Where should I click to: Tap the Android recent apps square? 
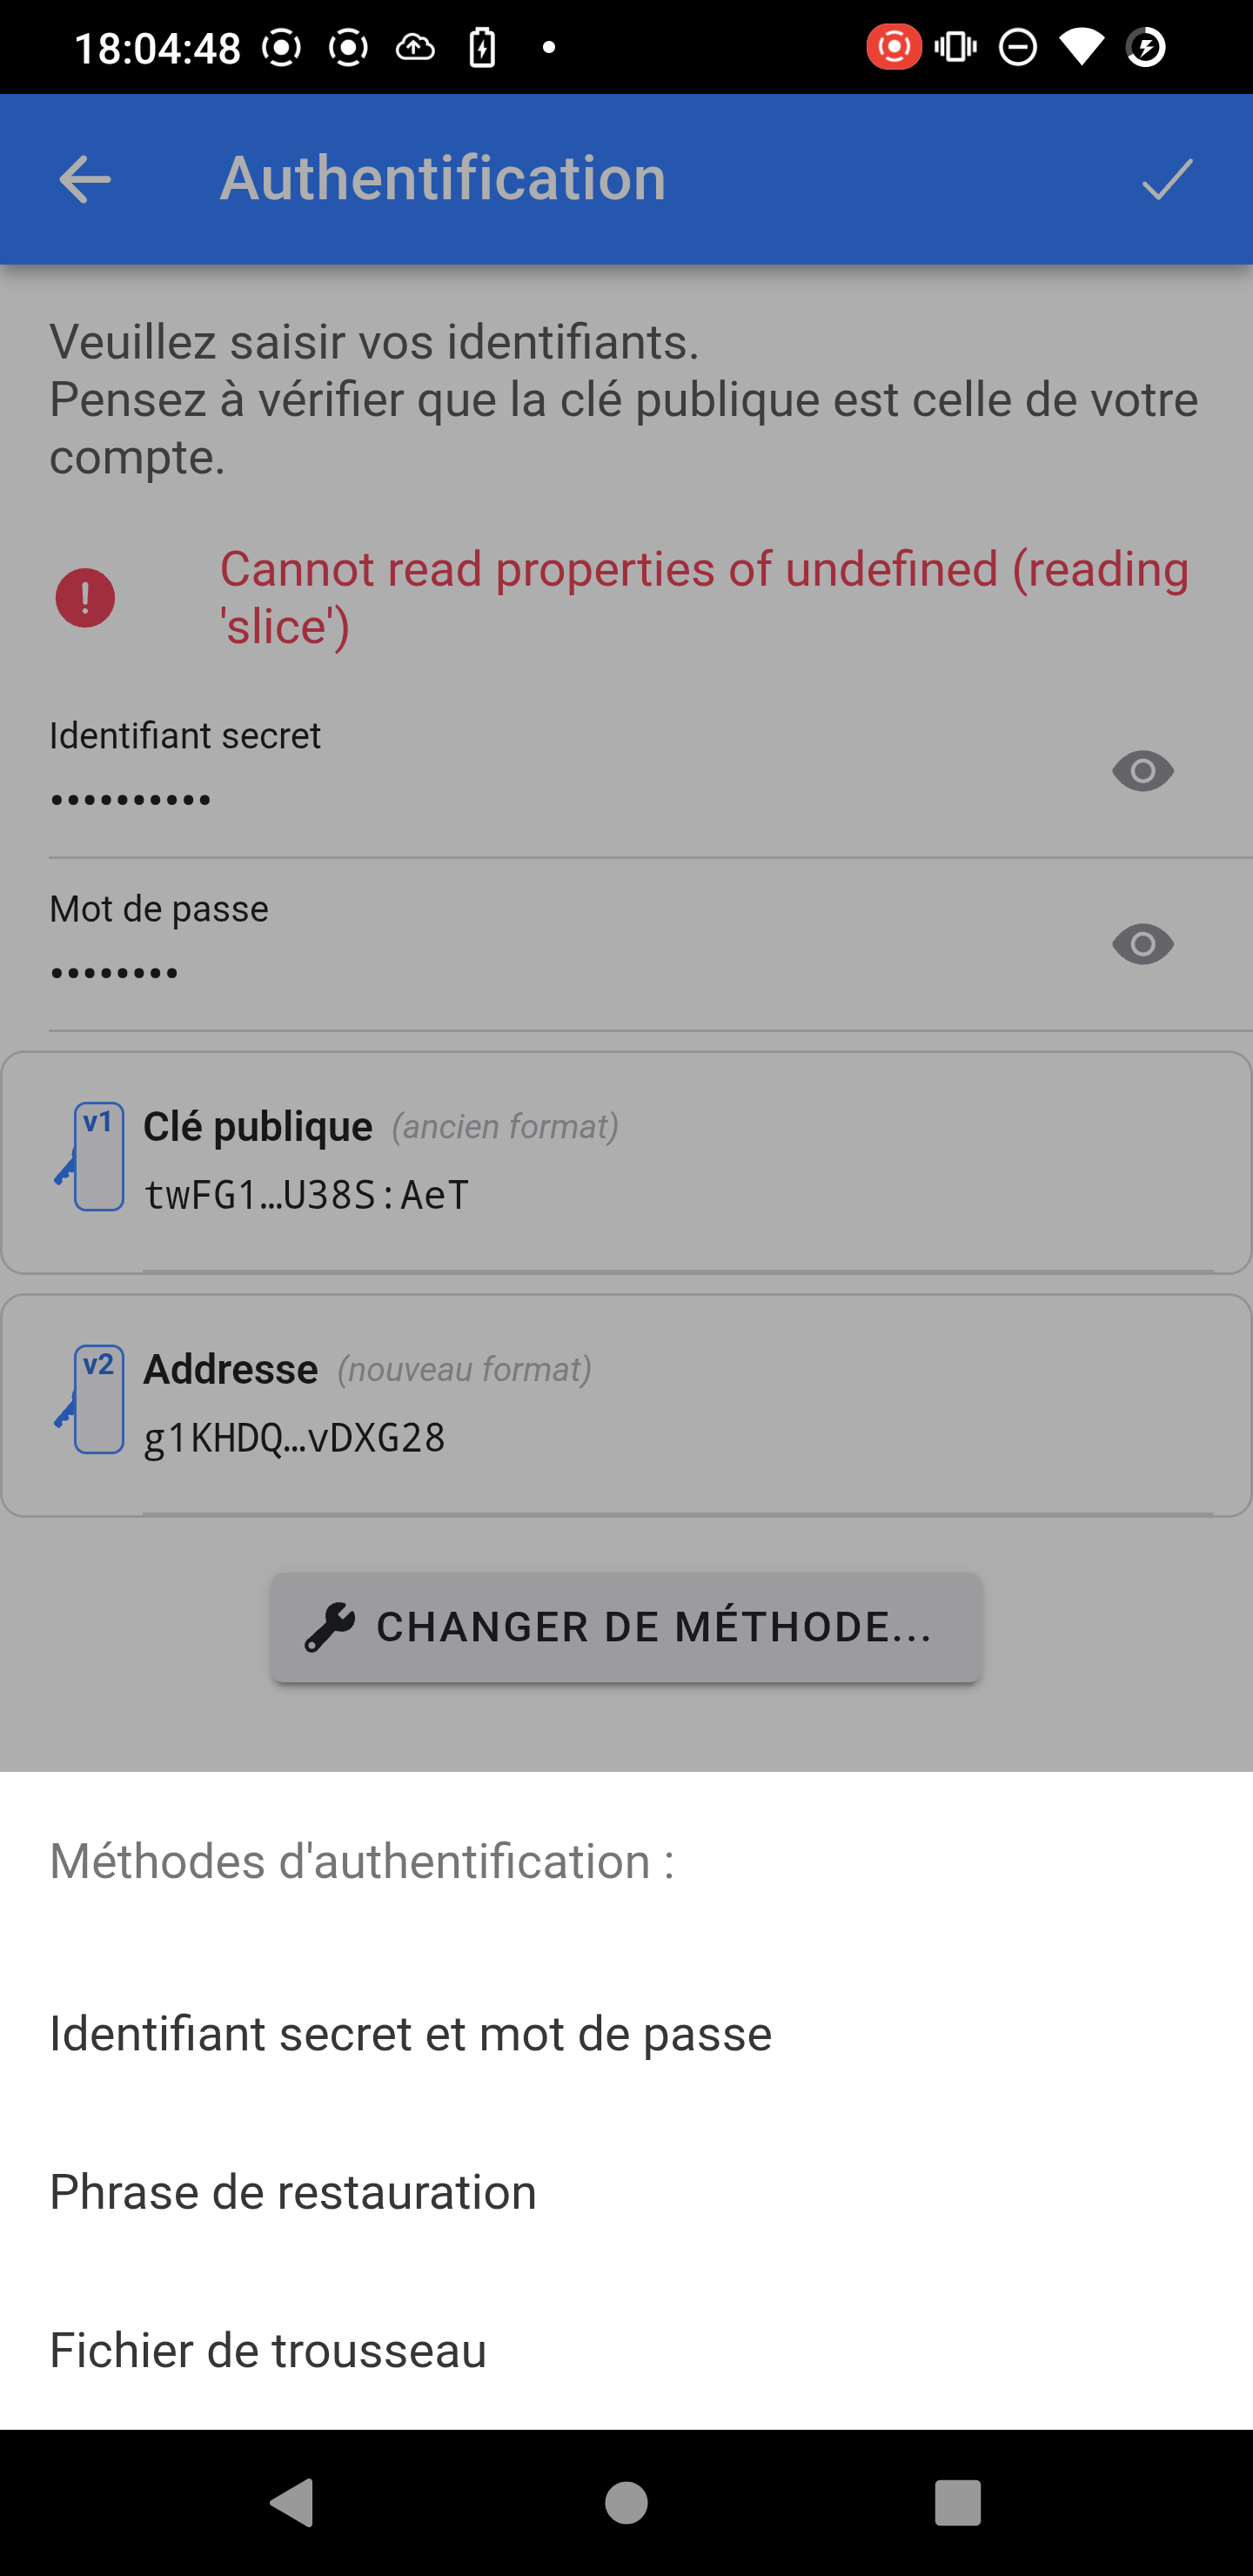tap(957, 2503)
